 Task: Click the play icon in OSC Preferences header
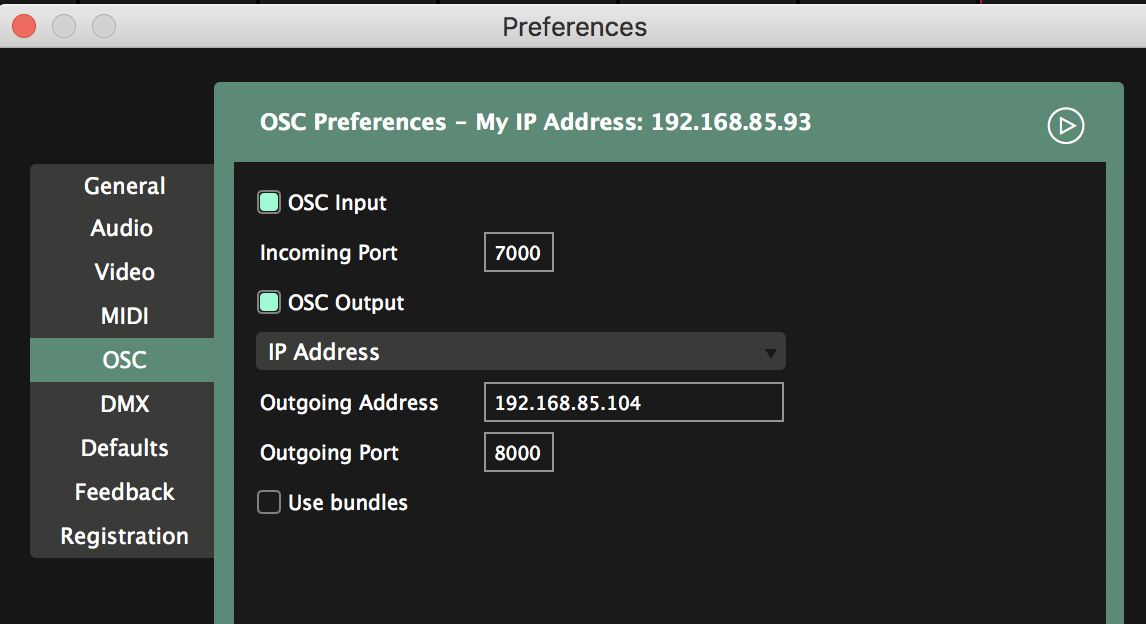tap(1066, 126)
